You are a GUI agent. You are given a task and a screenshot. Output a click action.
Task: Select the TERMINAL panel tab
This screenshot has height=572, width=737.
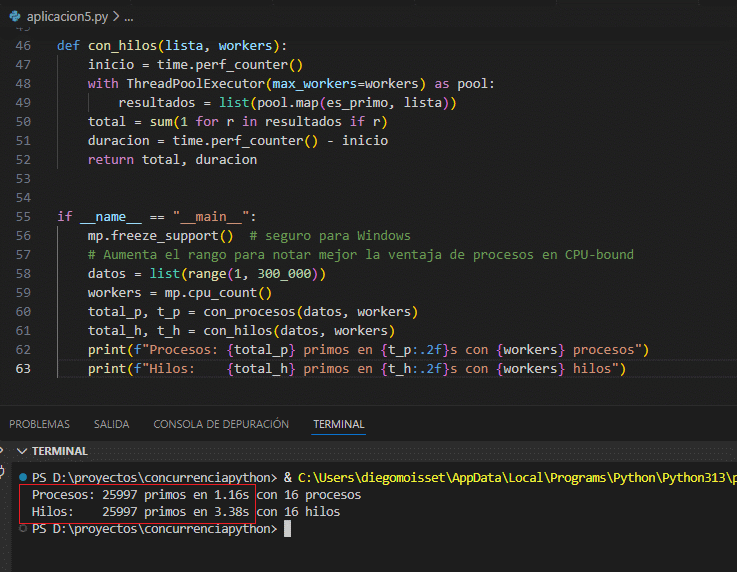point(338,424)
